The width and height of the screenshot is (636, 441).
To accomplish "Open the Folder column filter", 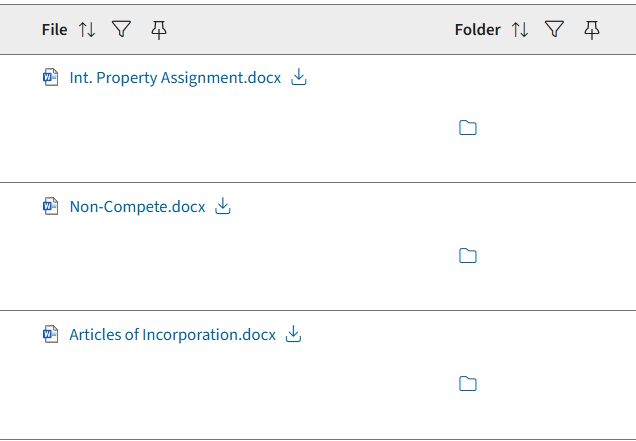I will tap(554, 30).
